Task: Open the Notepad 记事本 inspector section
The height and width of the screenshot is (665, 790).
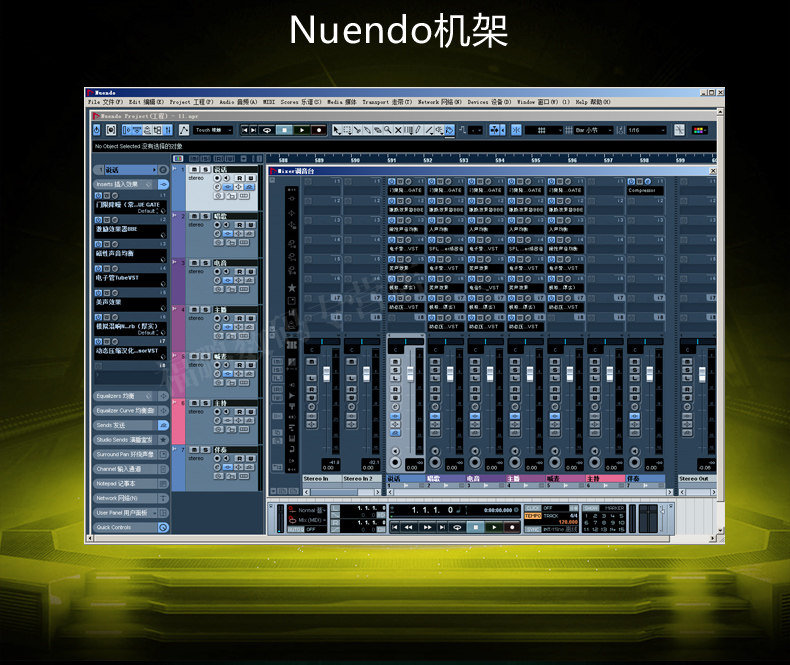Action: (x=130, y=484)
